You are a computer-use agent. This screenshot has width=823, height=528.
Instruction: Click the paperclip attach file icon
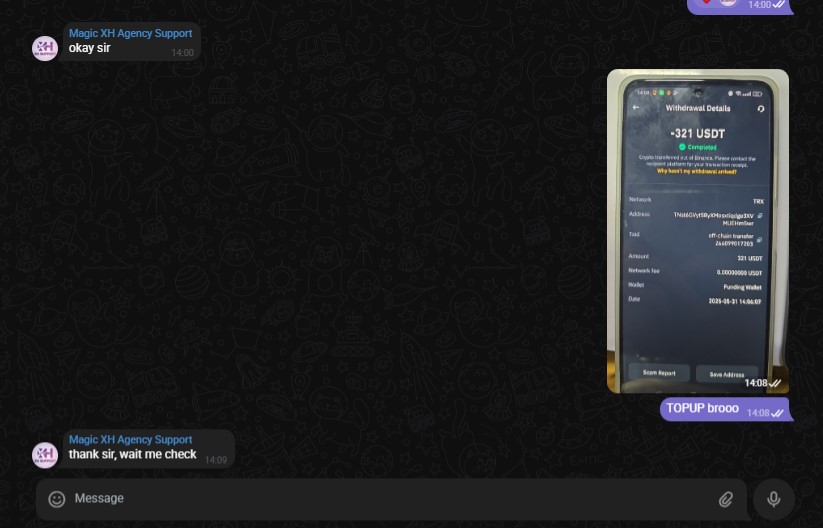726,499
